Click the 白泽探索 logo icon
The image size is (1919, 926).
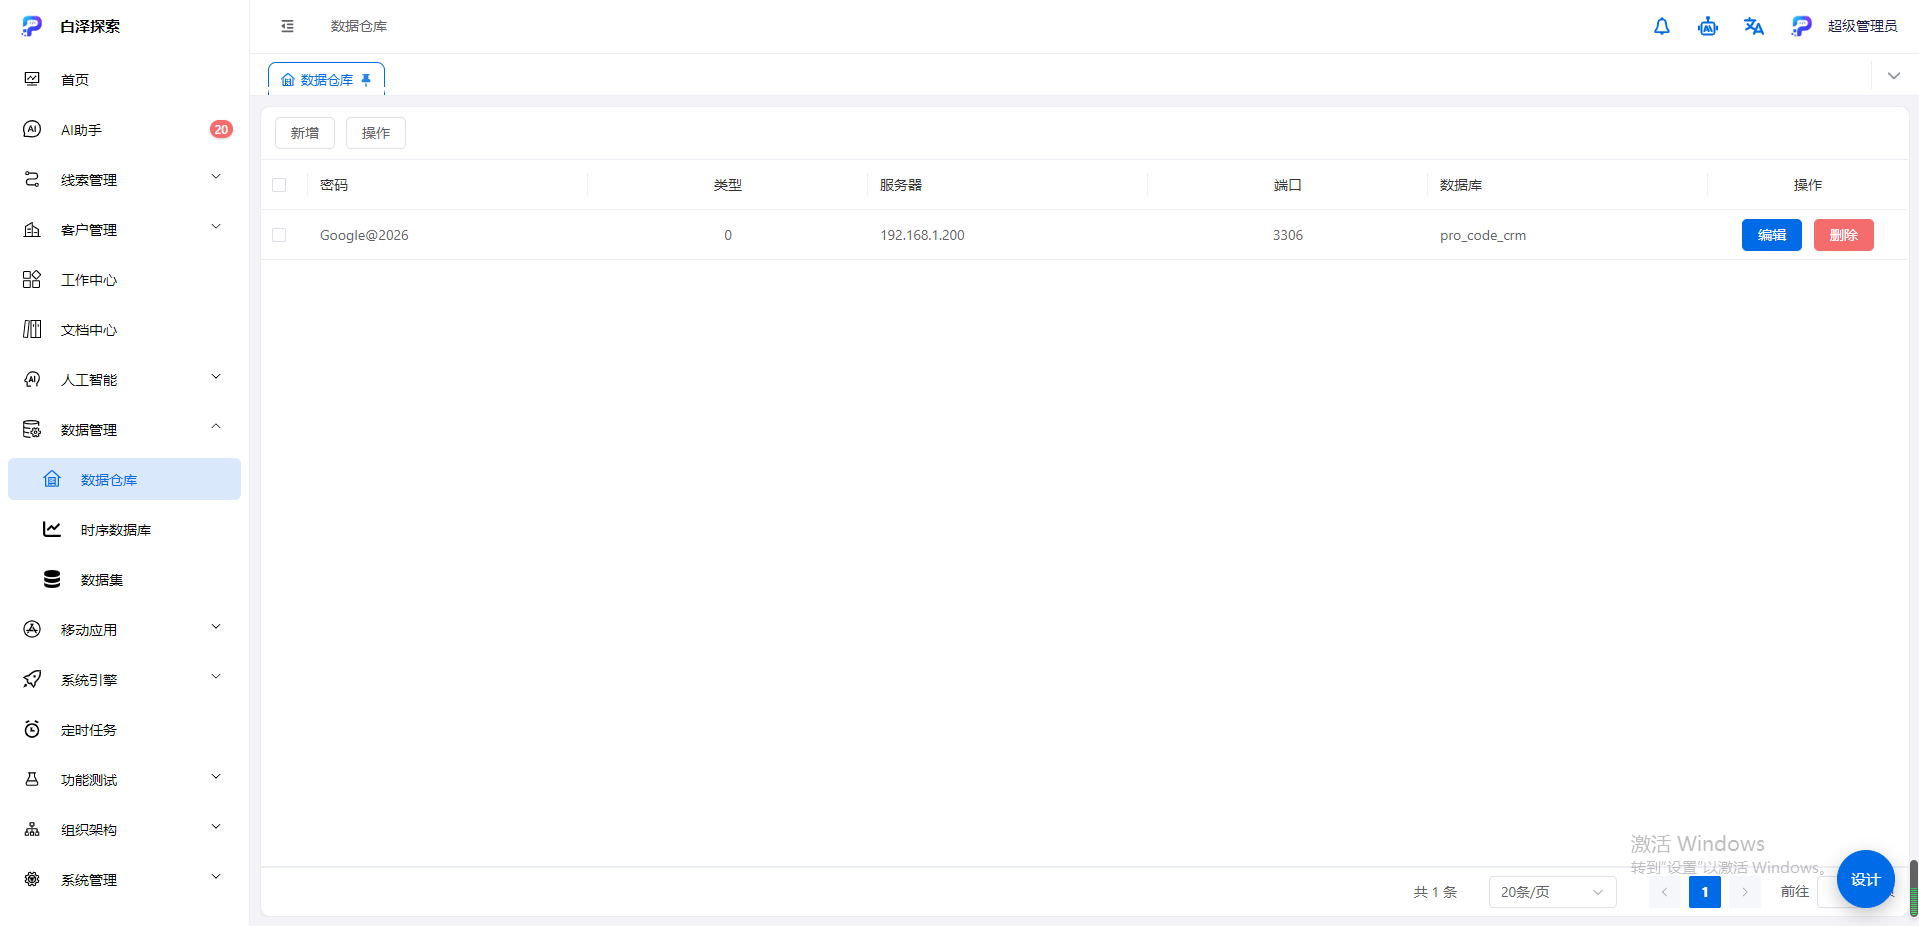pos(32,26)
